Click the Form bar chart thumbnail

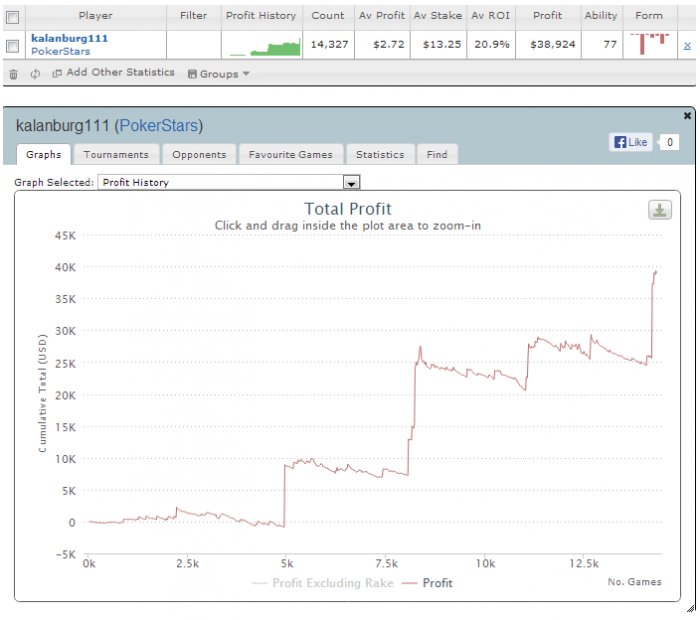point(650,44)
